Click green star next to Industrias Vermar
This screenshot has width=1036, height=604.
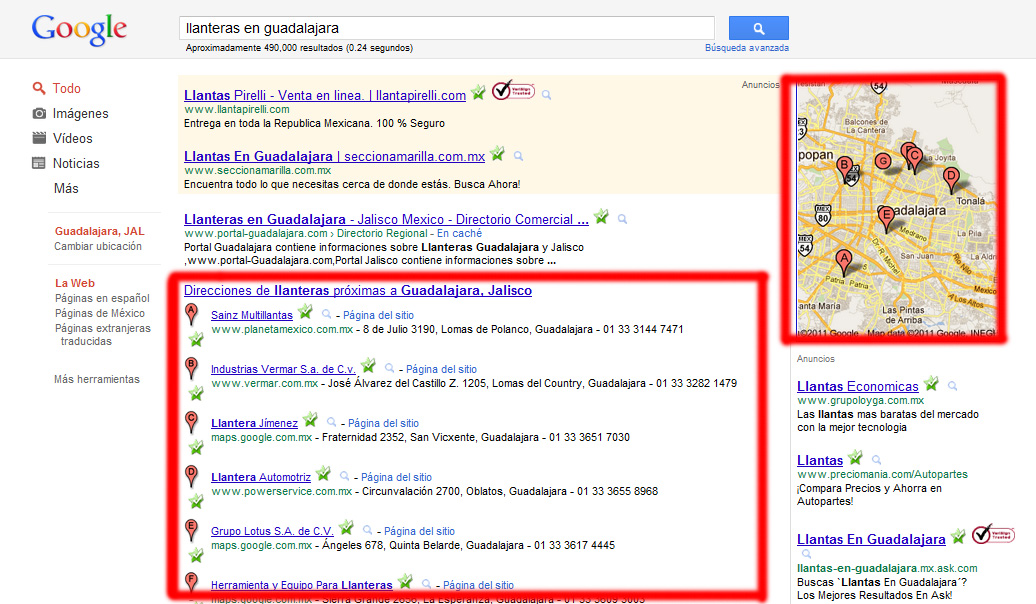click(369, 365)
